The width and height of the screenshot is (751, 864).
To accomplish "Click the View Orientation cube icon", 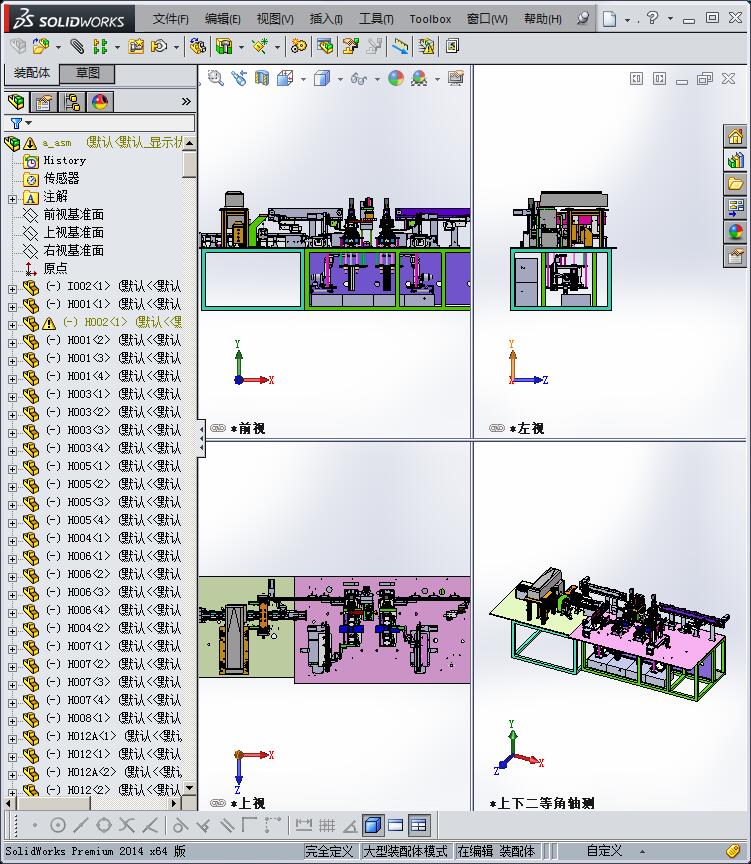I will (x=285, y=78).
